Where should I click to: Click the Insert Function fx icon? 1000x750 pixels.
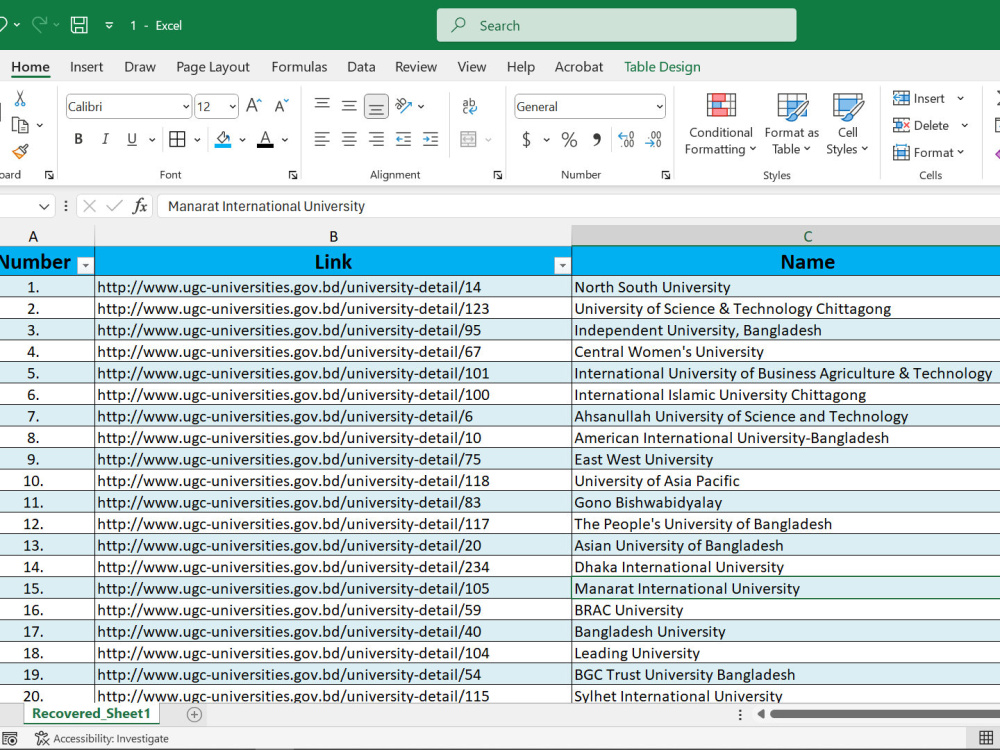(x=140, y=206)
